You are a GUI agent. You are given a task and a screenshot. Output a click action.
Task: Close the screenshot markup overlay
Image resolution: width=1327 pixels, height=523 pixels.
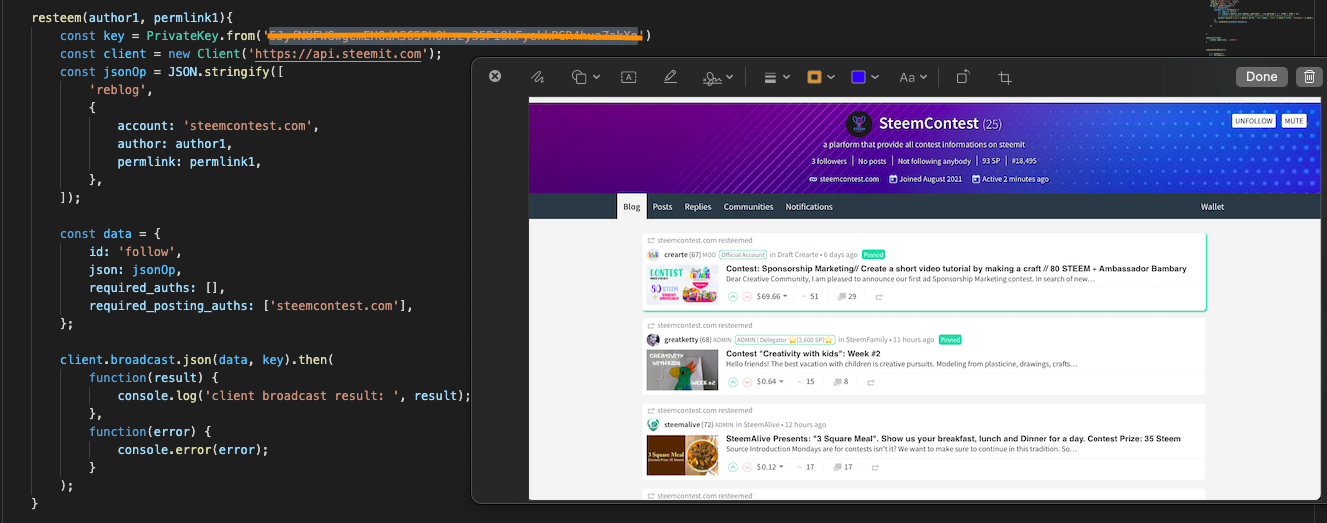pyautogui.click(x=494, y=76)
